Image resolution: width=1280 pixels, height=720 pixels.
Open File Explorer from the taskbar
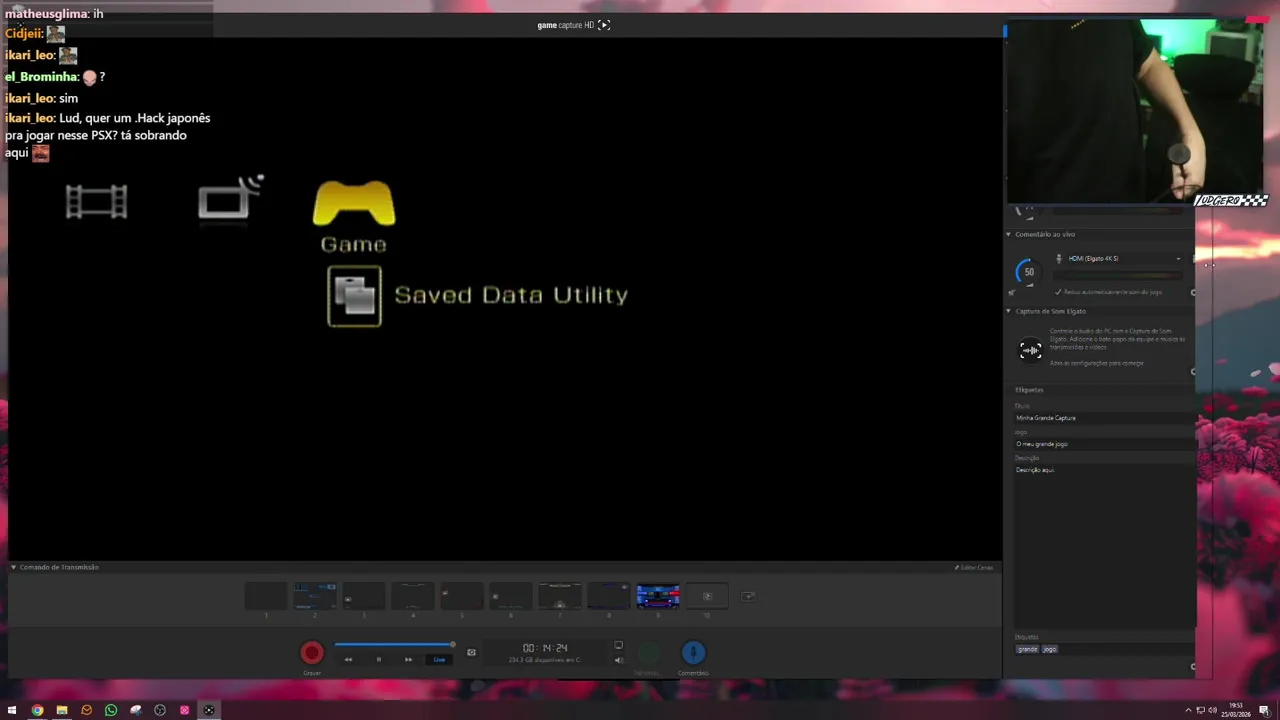coord(62,710)
